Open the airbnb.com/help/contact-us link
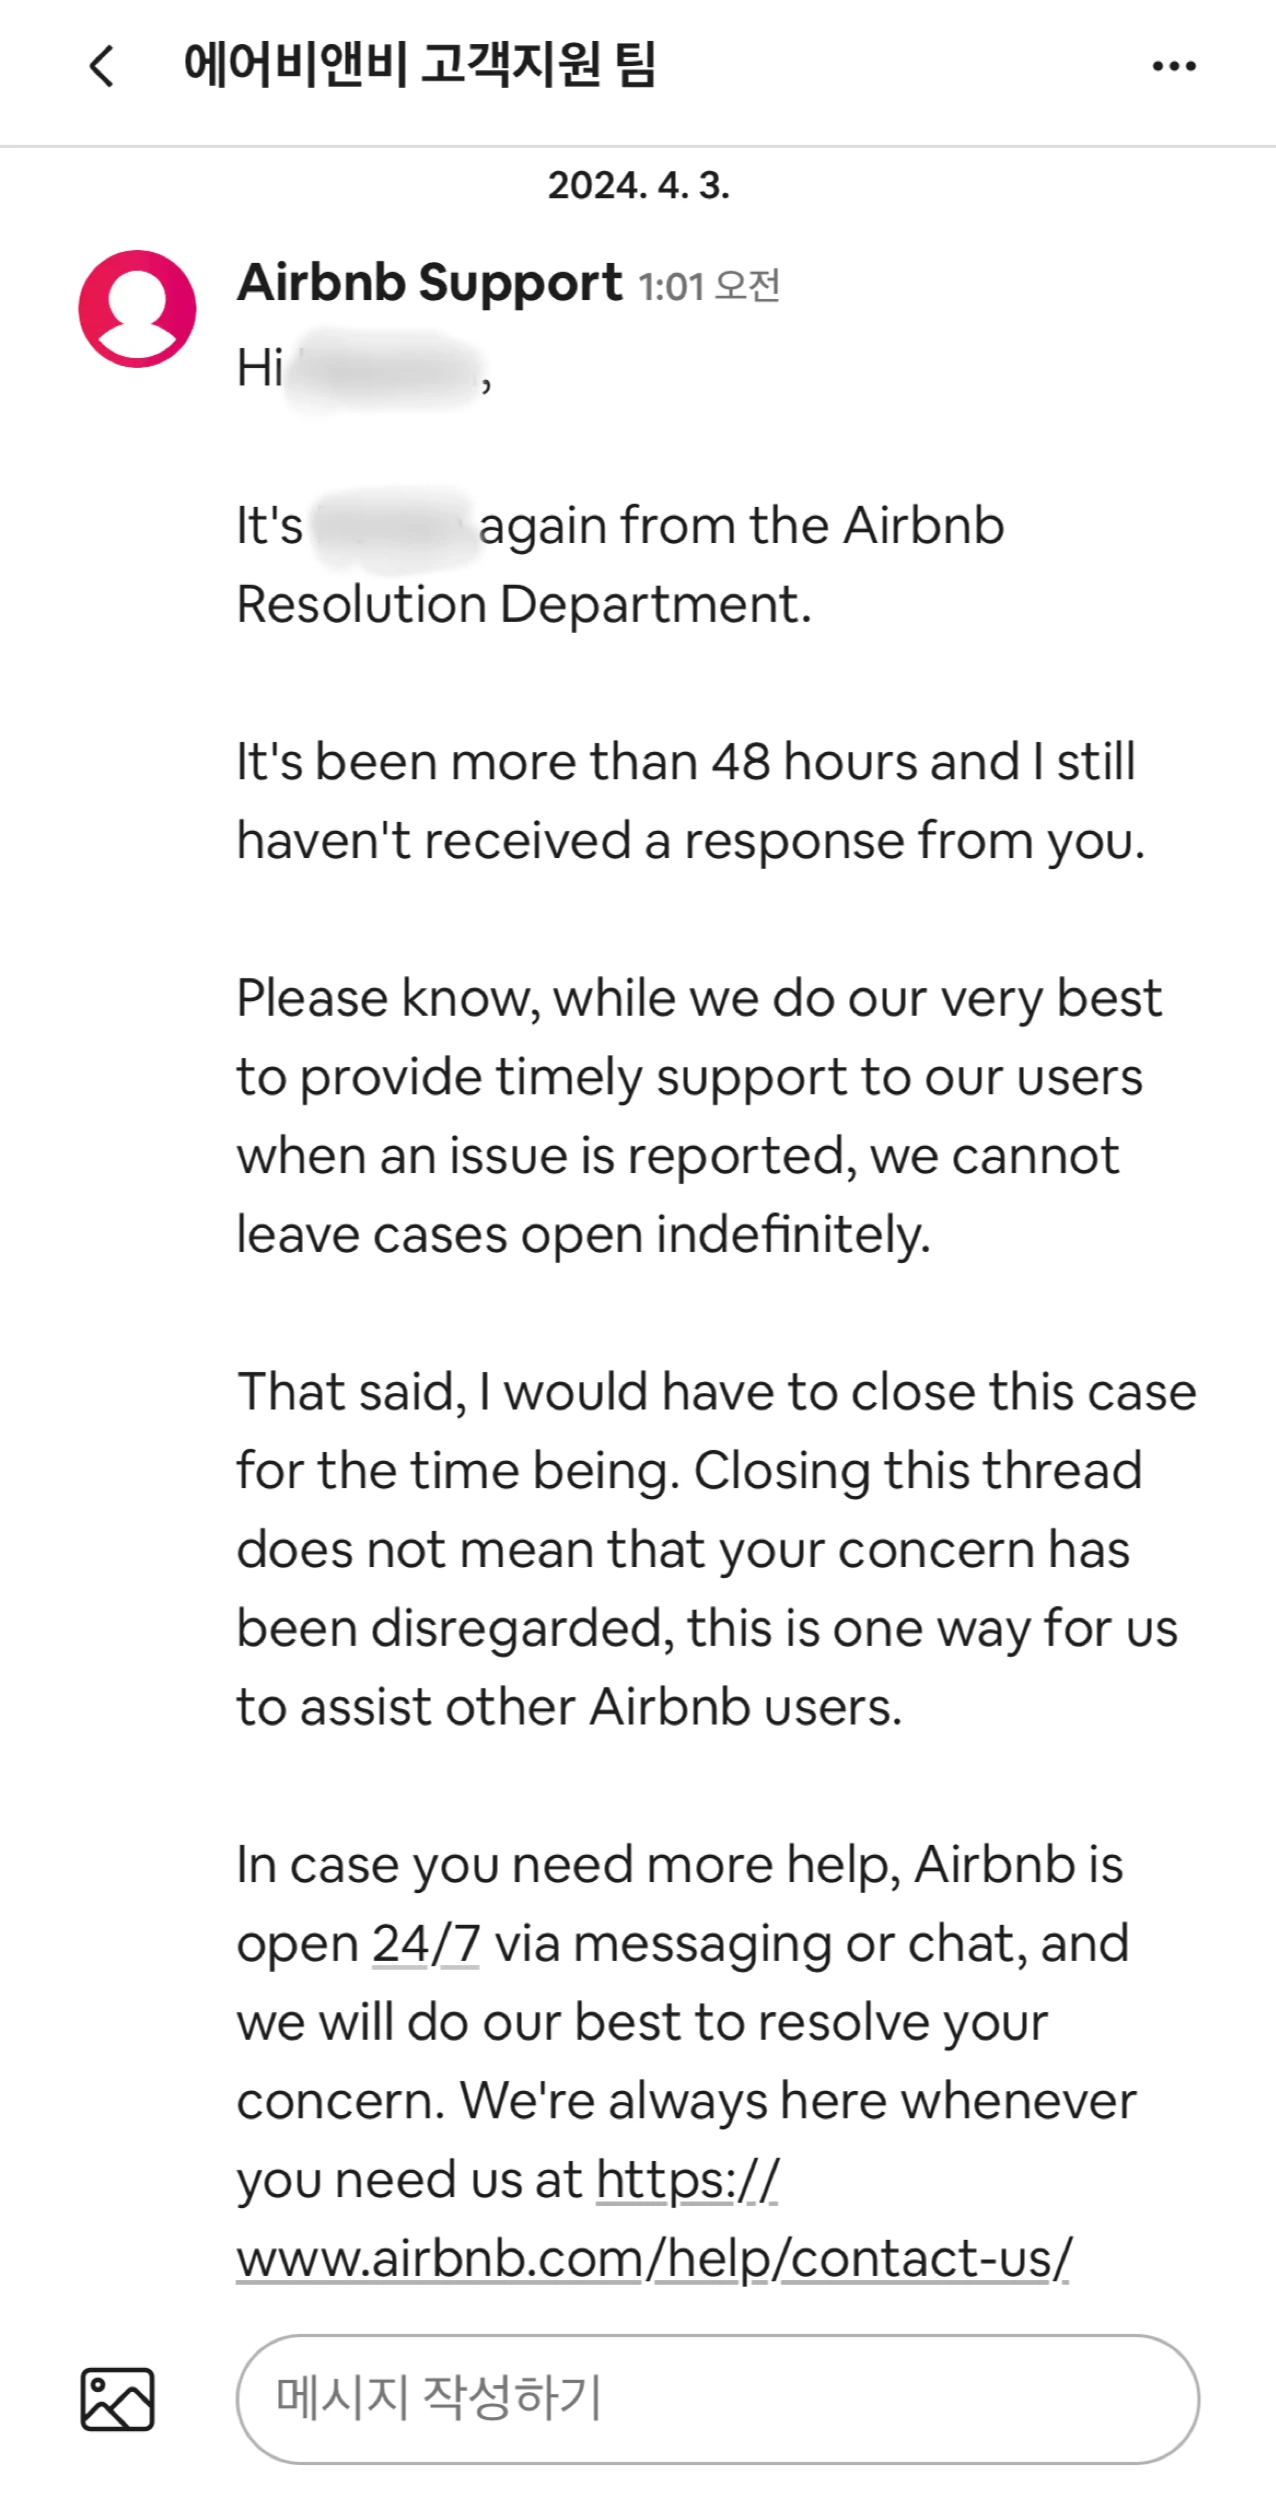Image resolution: width=1276 pixels, height=2509 pixels. [x=653, y=2259]
